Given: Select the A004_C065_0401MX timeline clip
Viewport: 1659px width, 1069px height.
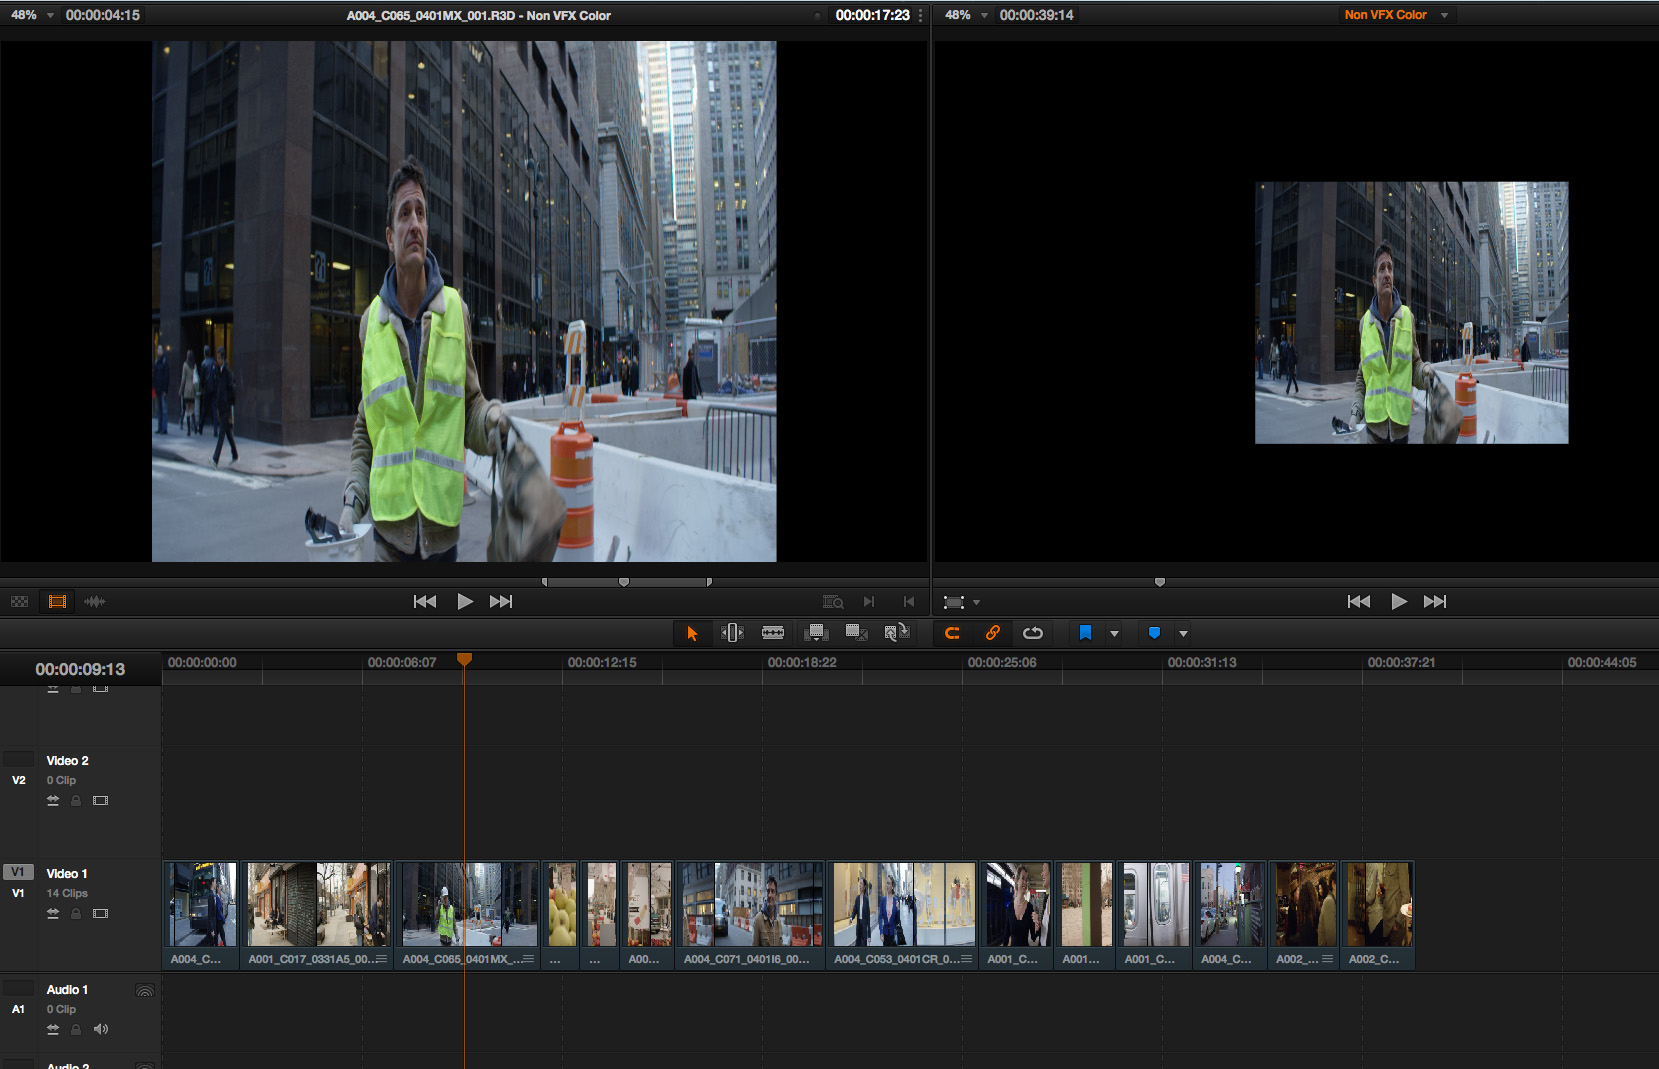Looking at the screenshot, I should point(468,915).
